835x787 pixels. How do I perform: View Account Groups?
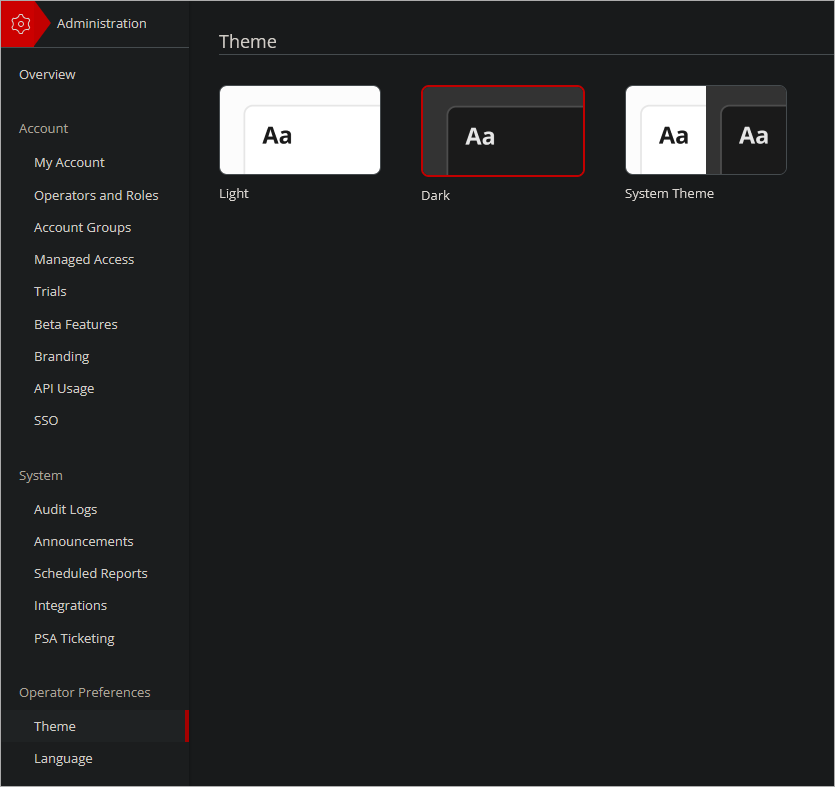[x=82, y=227]
